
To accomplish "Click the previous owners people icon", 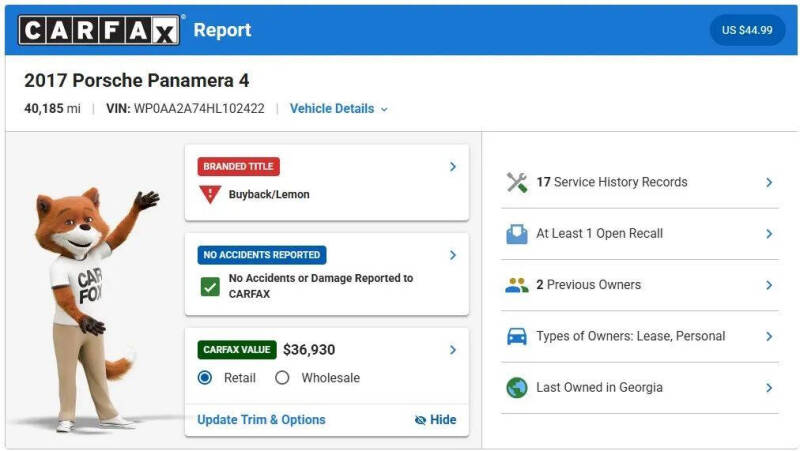I will point(516,285).
